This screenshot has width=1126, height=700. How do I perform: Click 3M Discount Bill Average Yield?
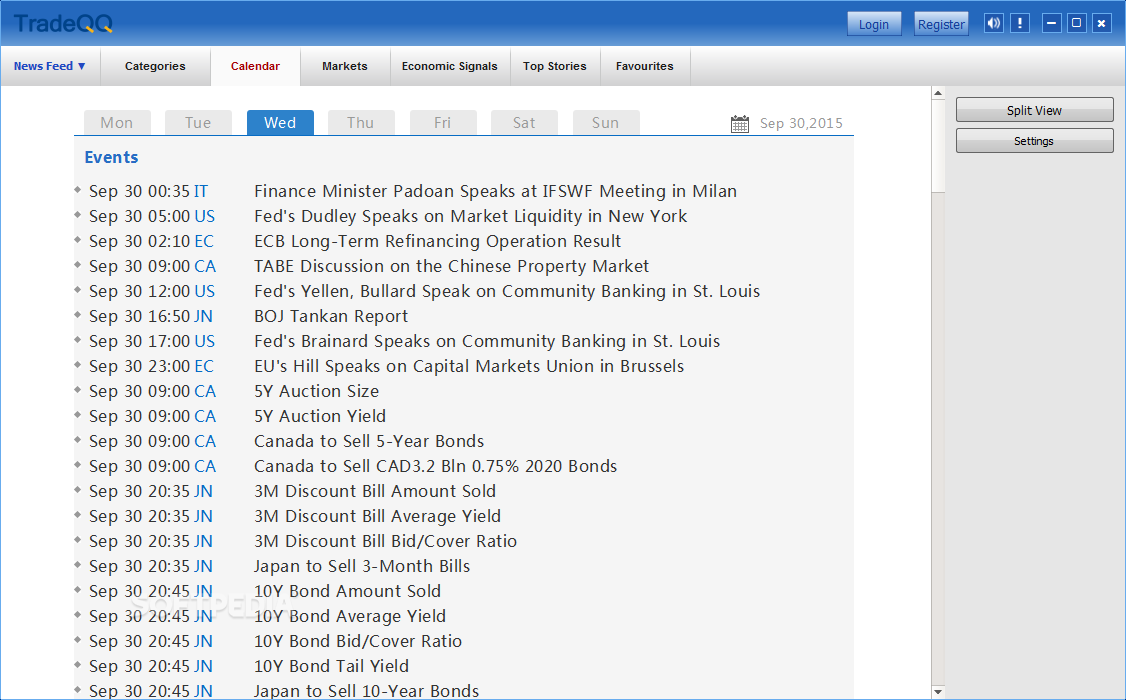point(377,516)
